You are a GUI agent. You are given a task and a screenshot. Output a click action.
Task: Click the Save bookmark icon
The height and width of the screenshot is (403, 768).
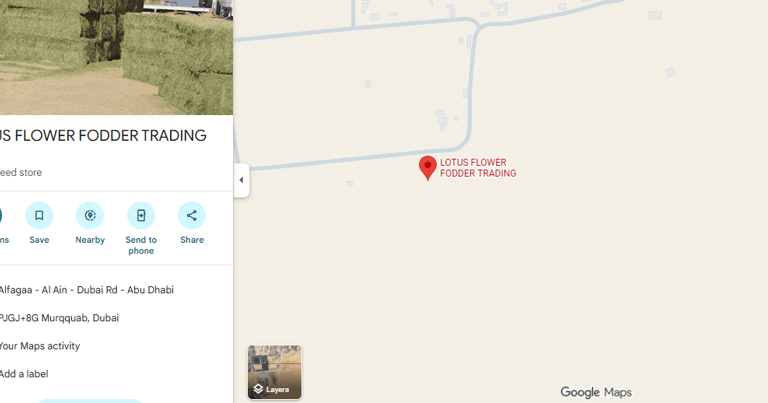[x=39, y=215]
